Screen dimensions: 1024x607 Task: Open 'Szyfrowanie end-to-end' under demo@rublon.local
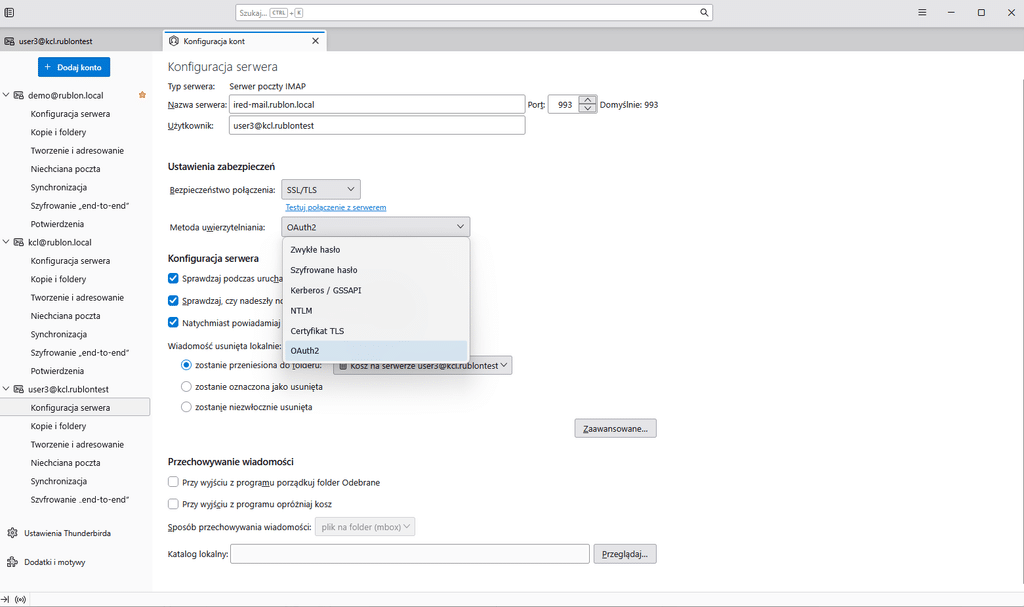coord(80,205)
